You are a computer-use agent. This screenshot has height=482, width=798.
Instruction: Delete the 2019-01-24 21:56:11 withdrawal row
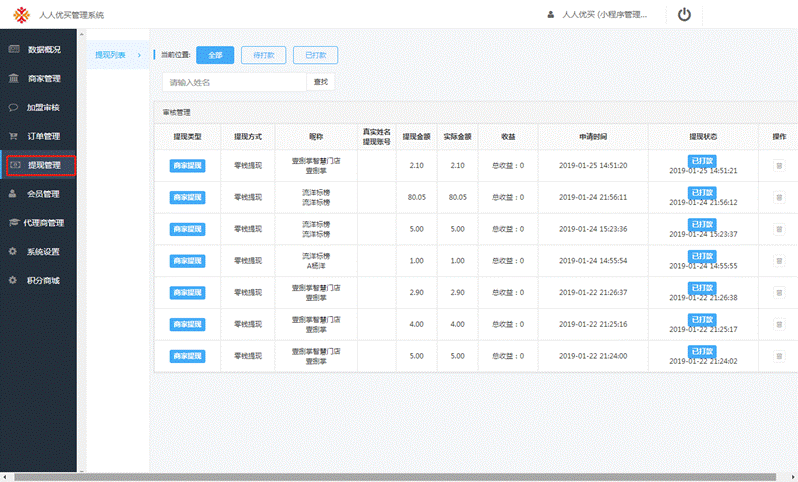click(x=779, y=197)
